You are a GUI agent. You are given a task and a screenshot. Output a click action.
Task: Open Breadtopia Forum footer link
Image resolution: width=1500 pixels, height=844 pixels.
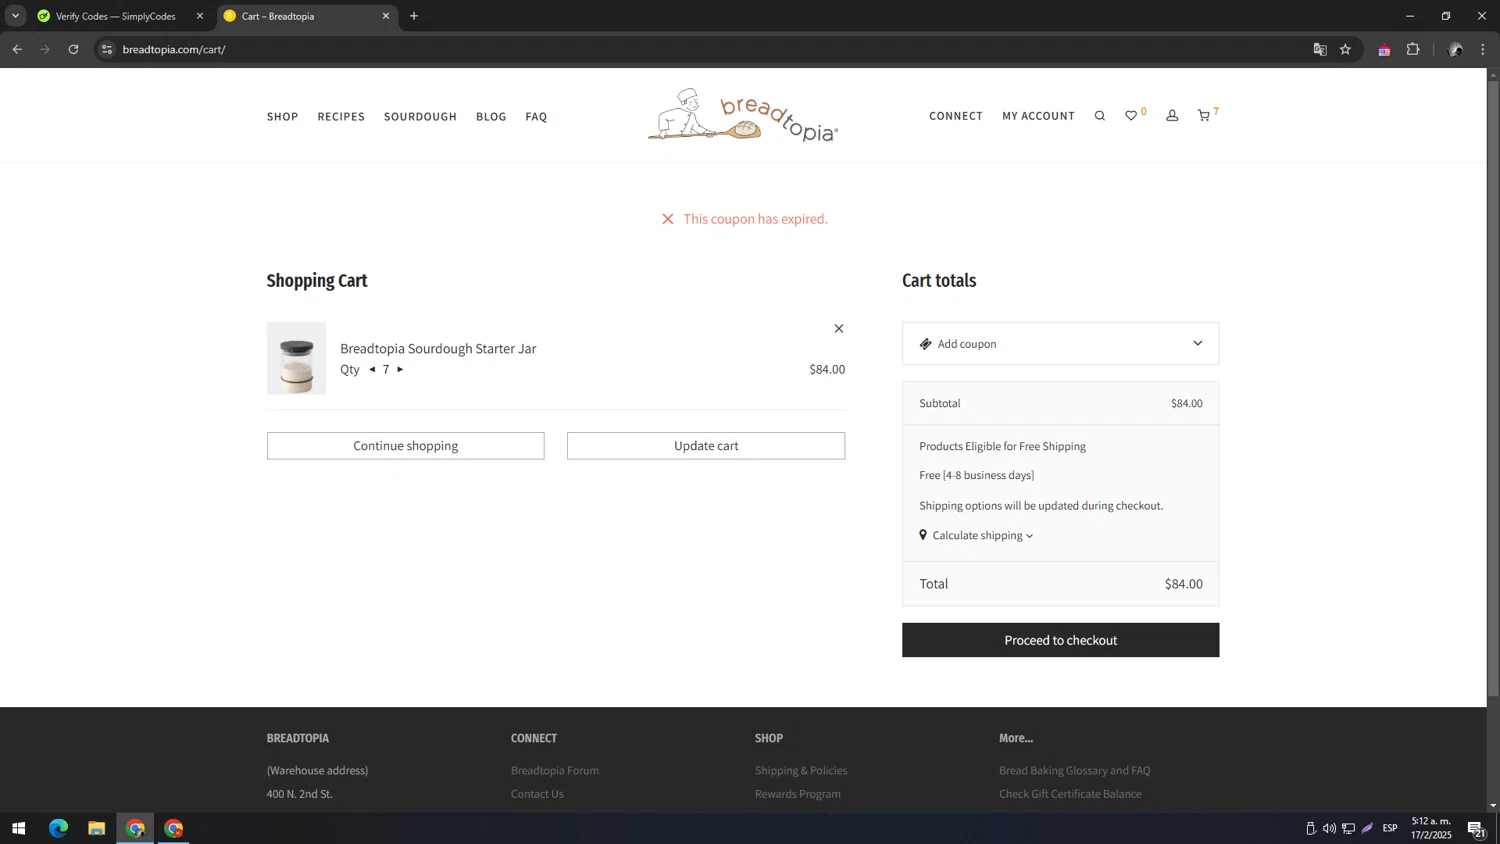coord(555,770)
